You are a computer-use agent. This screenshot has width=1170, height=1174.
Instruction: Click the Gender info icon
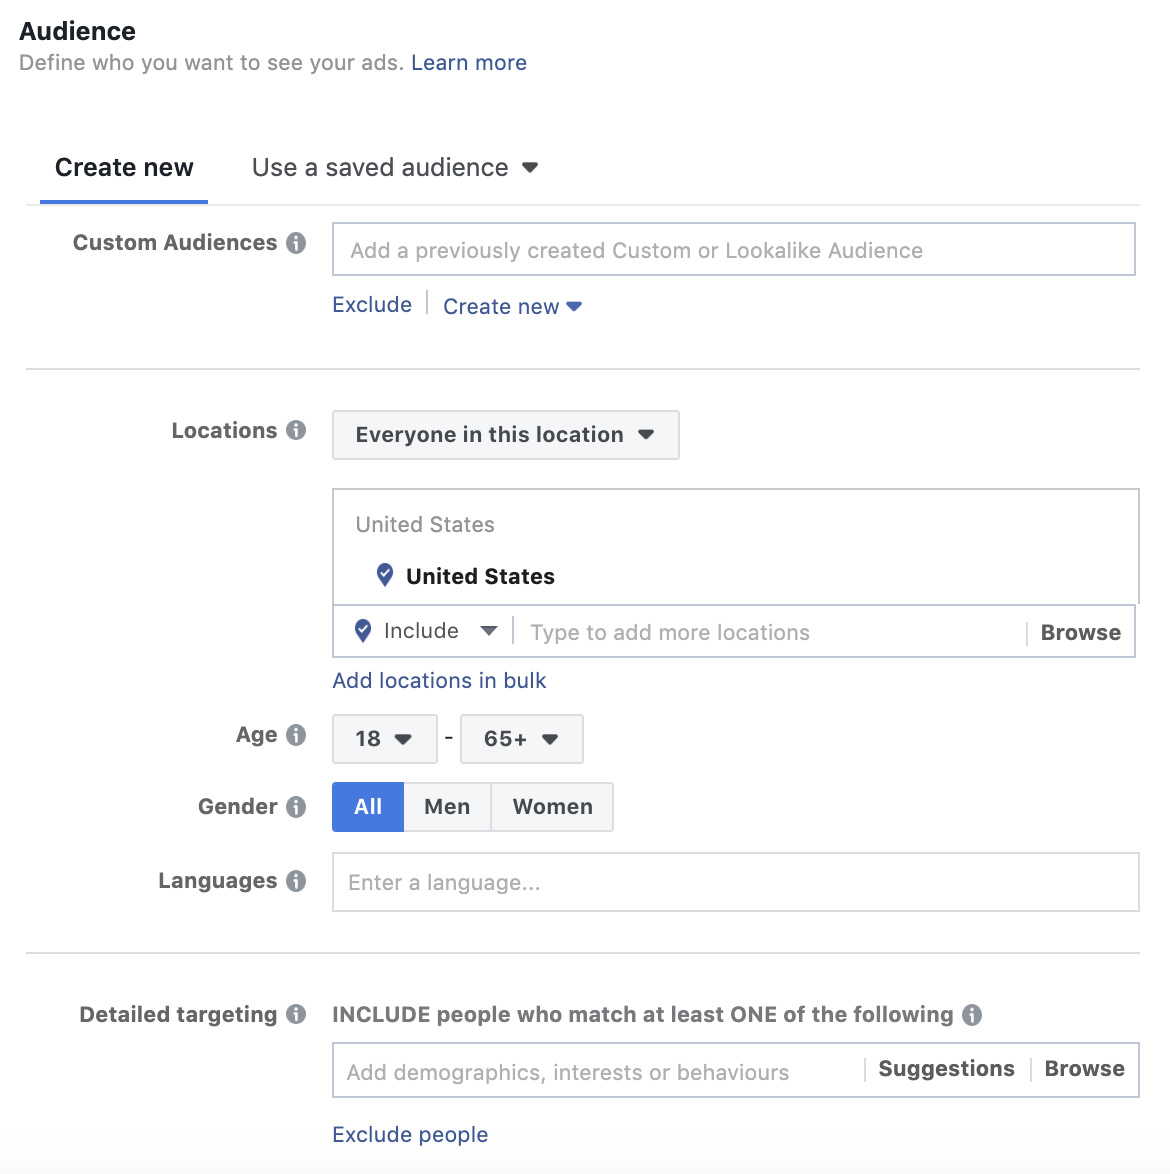click(x=296, y=806)
